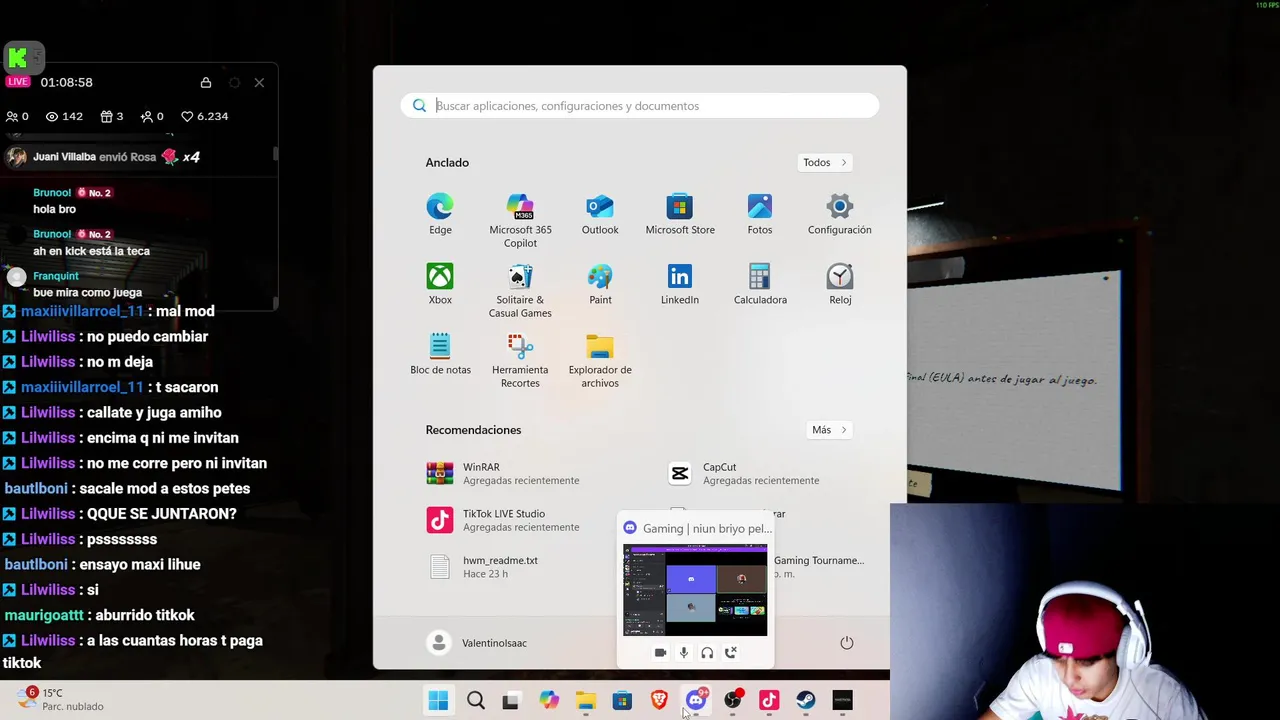Screen dimensions: 1280x720
Task: Click the Kick logo at overlay corner
Action: 17,58
